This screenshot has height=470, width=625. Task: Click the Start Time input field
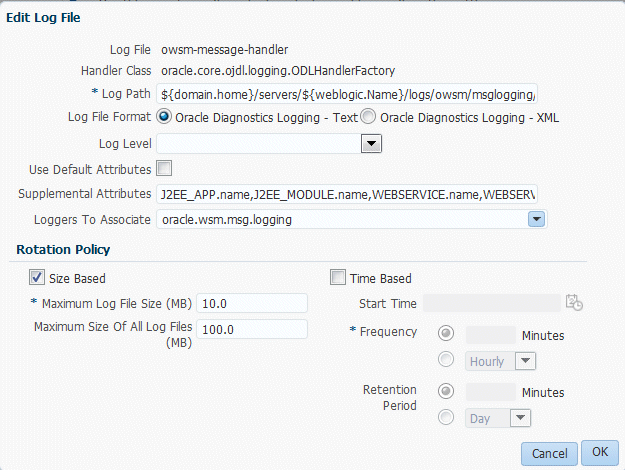(x=492, y=303)
